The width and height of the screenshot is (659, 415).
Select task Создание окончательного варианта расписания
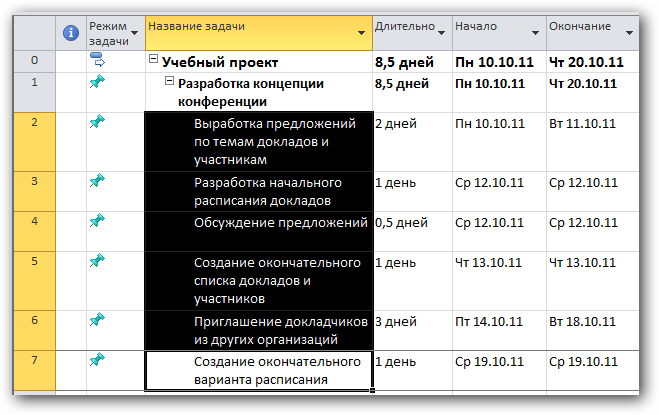click(259, 370)
